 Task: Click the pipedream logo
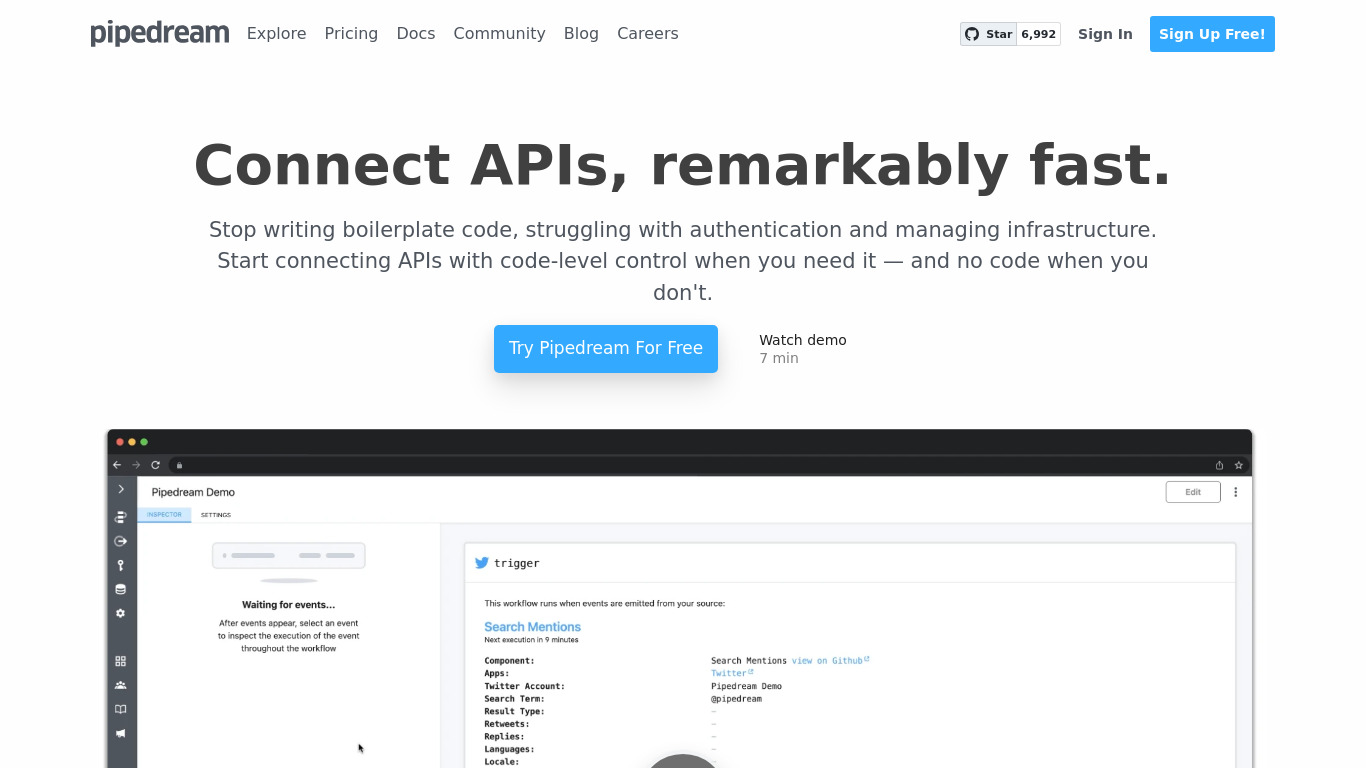160,33
